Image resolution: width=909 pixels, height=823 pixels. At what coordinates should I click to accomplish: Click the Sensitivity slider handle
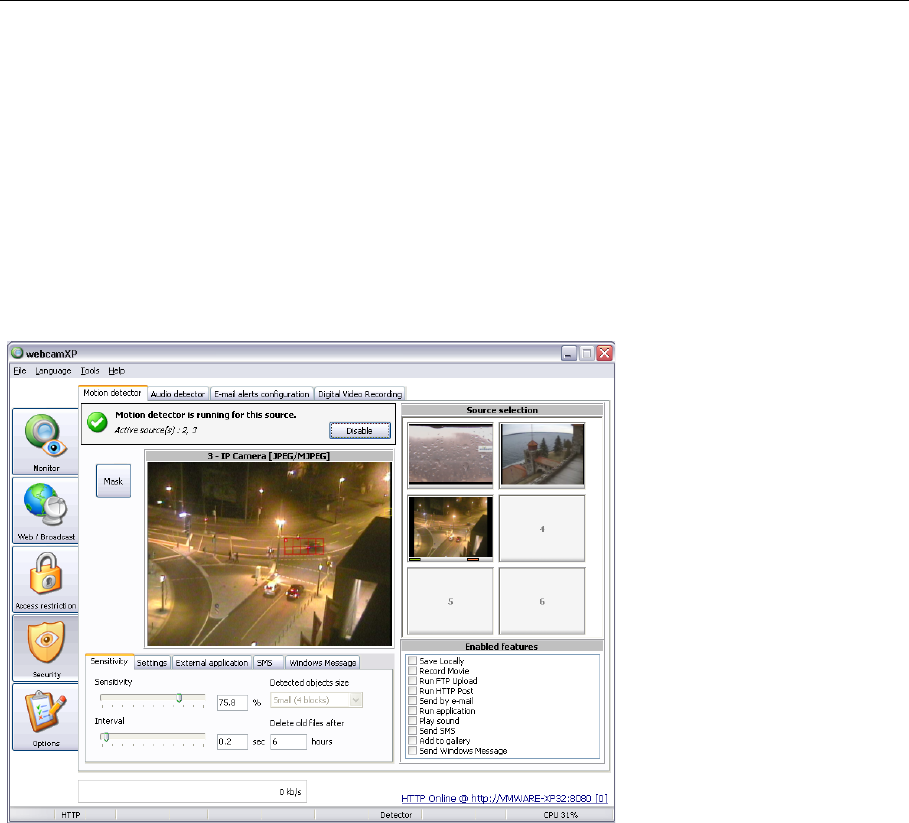point(179,698)
